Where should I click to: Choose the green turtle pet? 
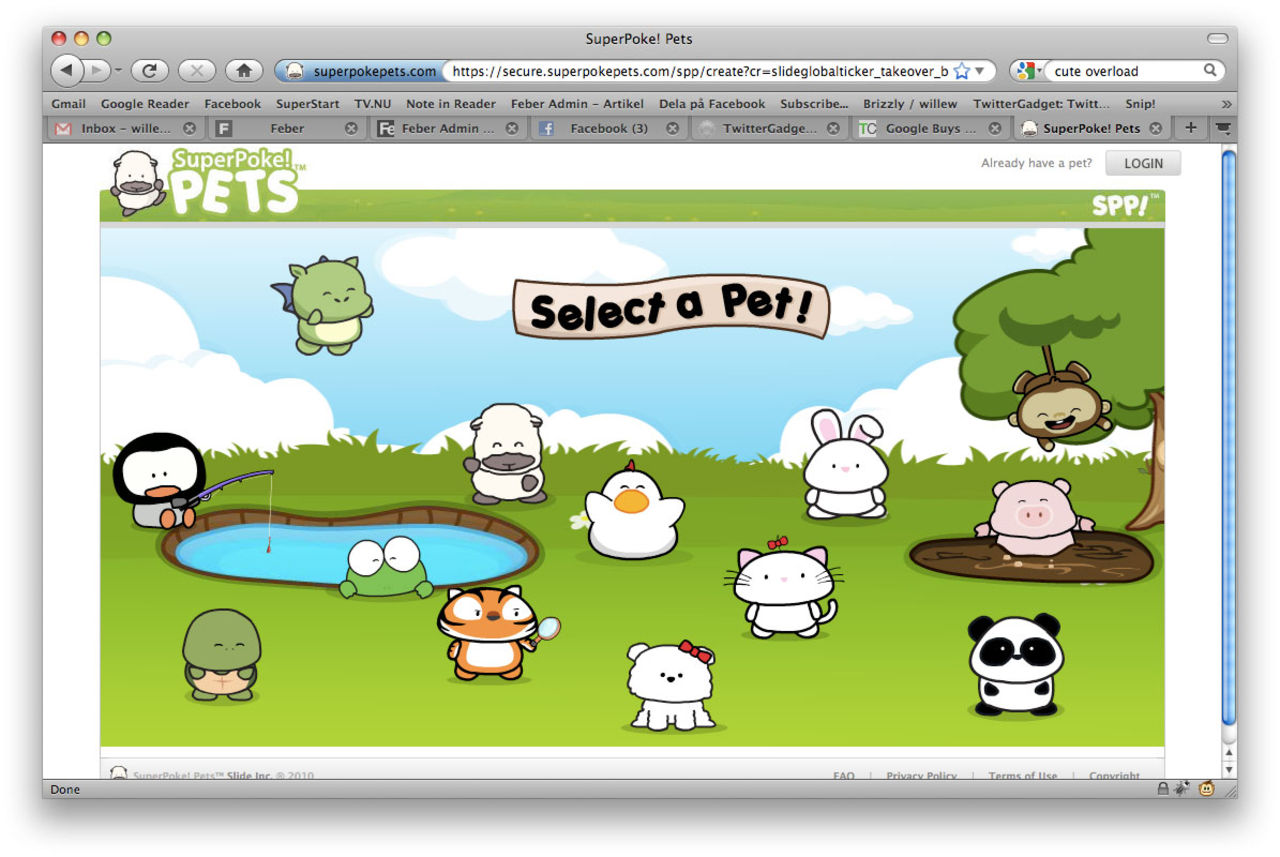[x=221, y=654]
